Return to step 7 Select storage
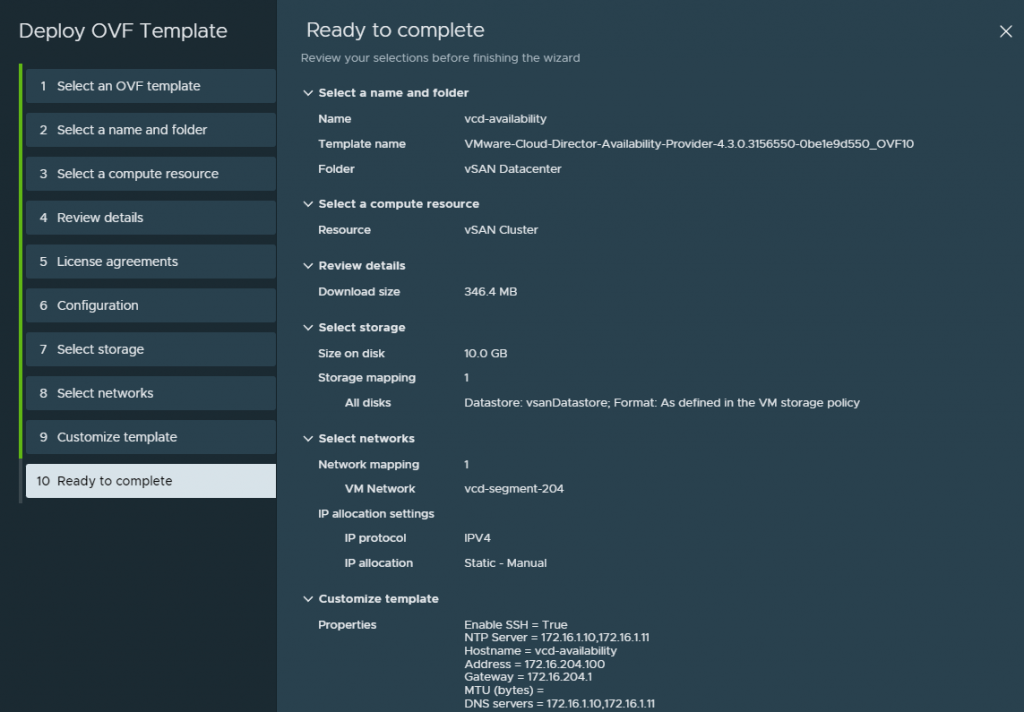Viewport: 1024px width, 712px height. click(151, 349)
